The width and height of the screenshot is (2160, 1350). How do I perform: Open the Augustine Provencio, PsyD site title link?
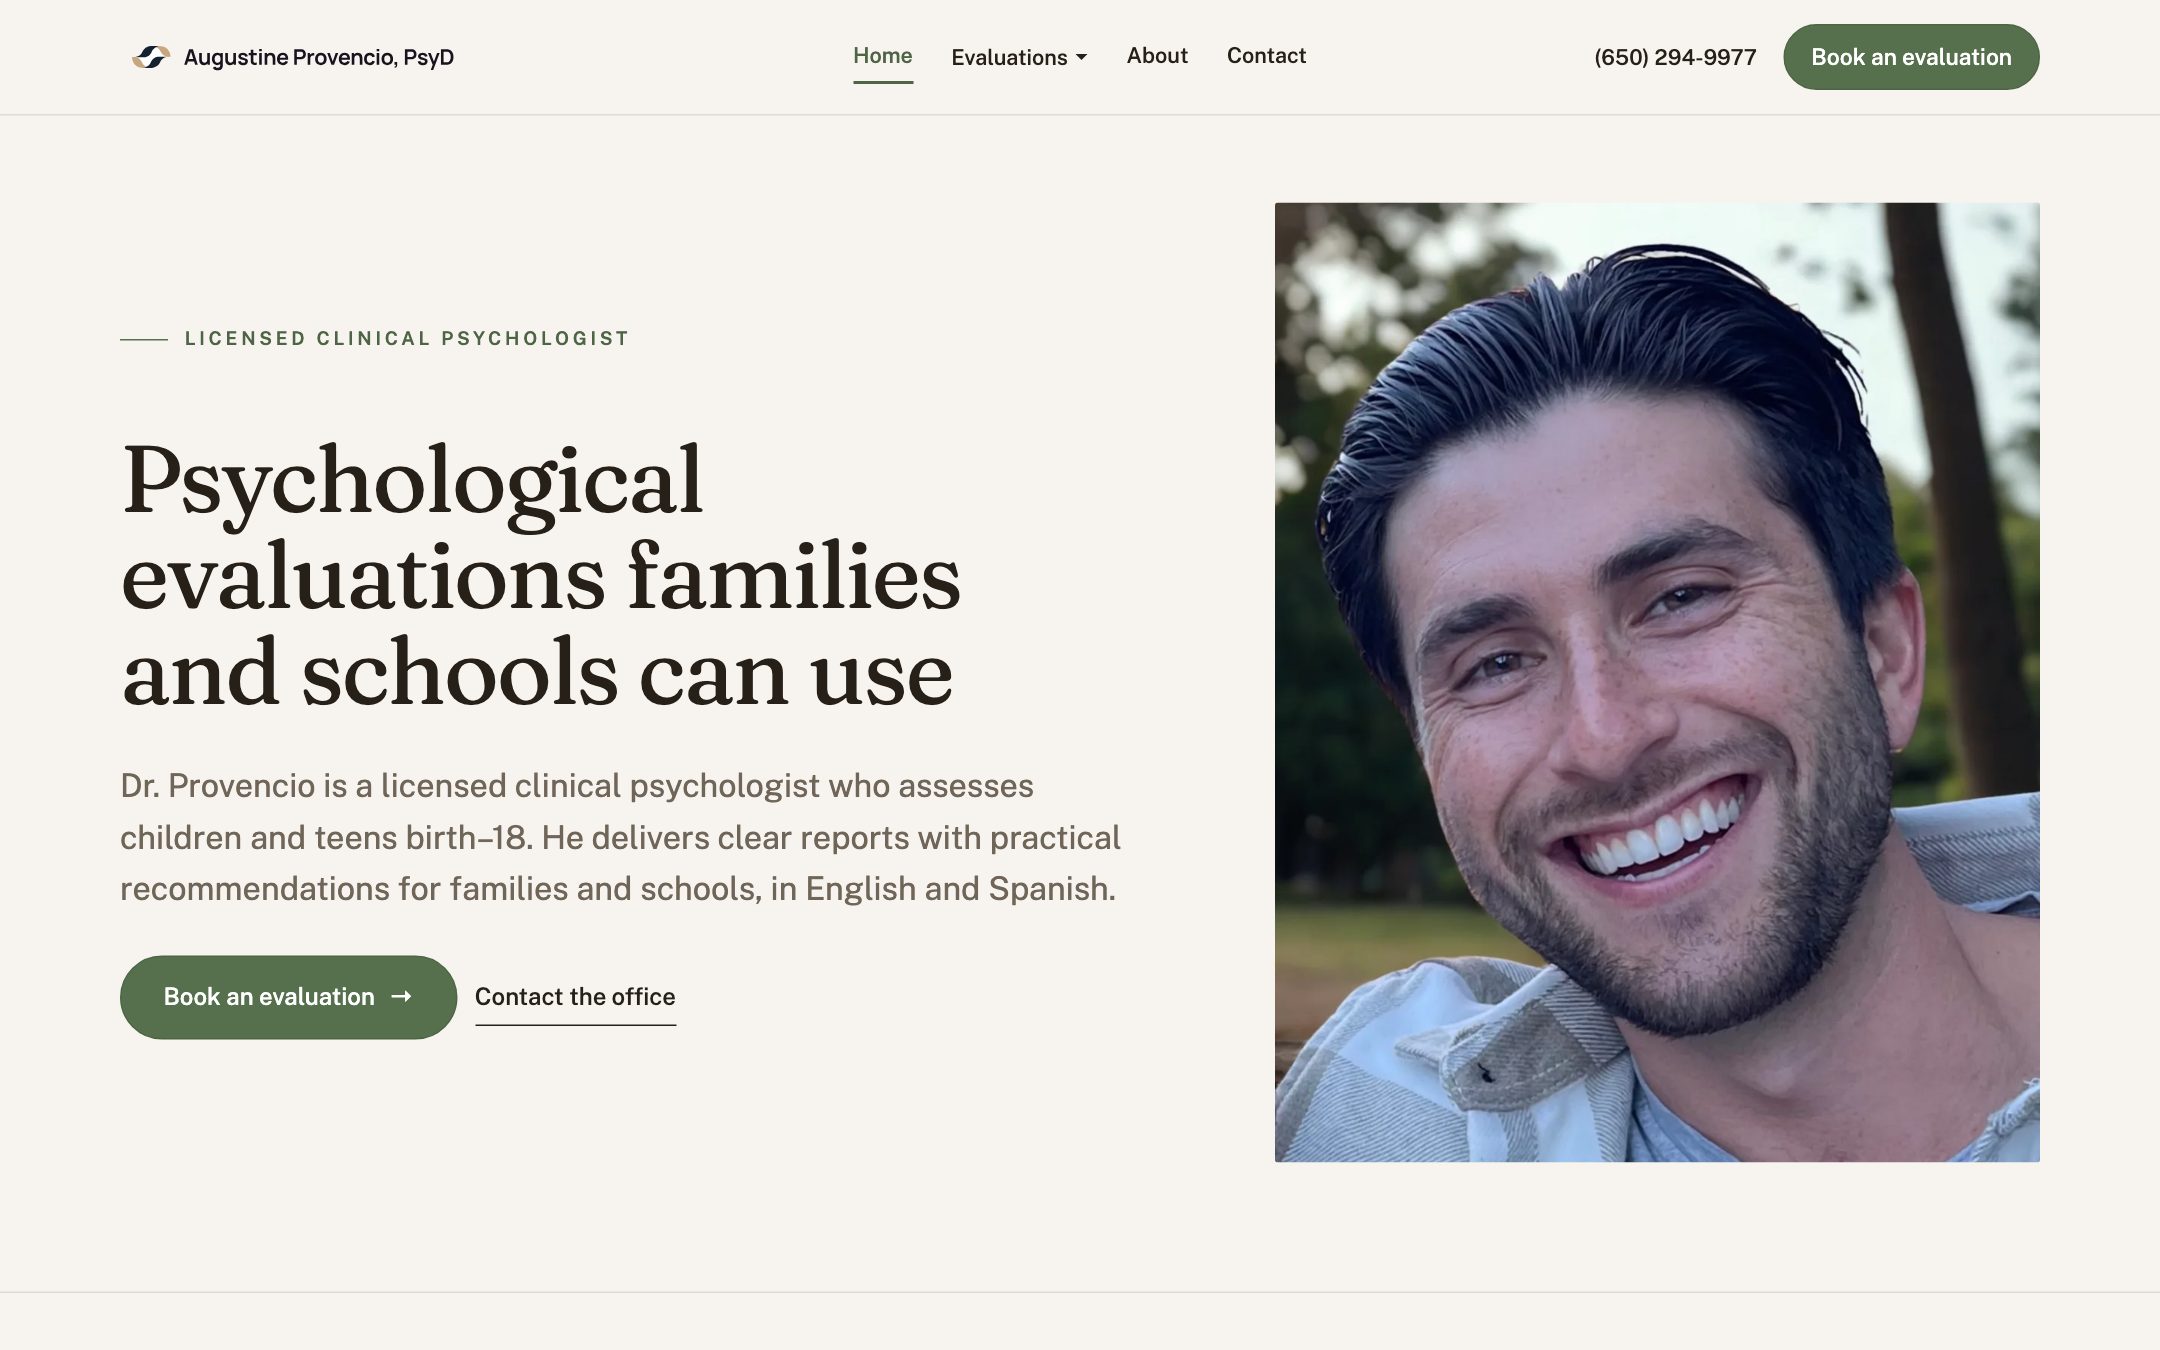coord(318,57)
